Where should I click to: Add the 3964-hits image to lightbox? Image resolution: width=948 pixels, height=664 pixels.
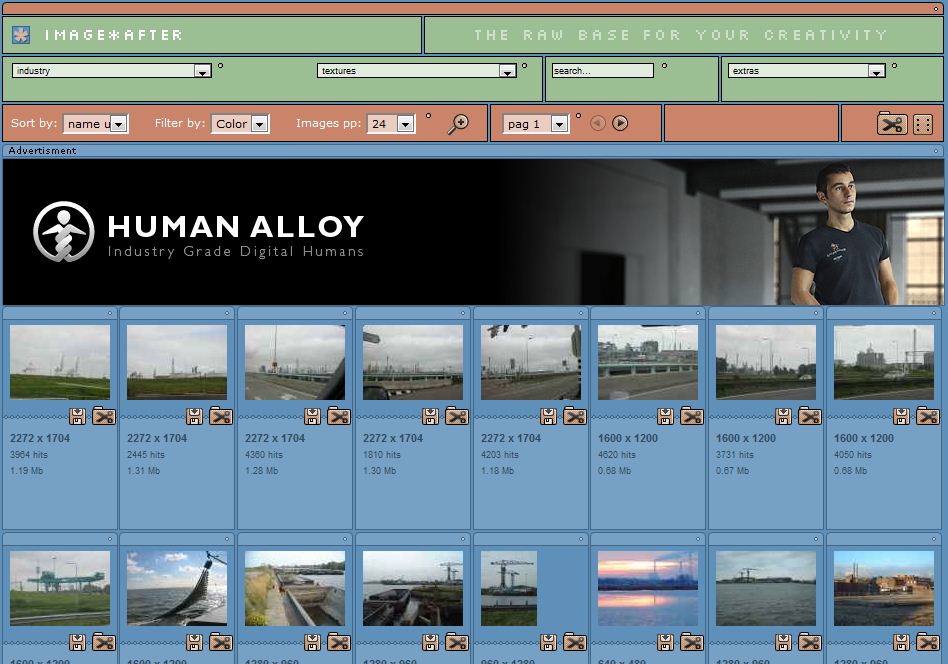pos(103,416)
